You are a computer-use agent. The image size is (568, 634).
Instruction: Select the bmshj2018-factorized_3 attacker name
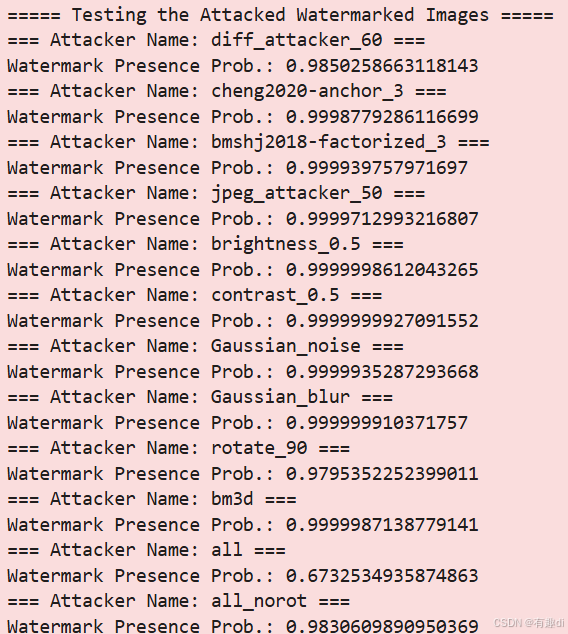point(329,142)
